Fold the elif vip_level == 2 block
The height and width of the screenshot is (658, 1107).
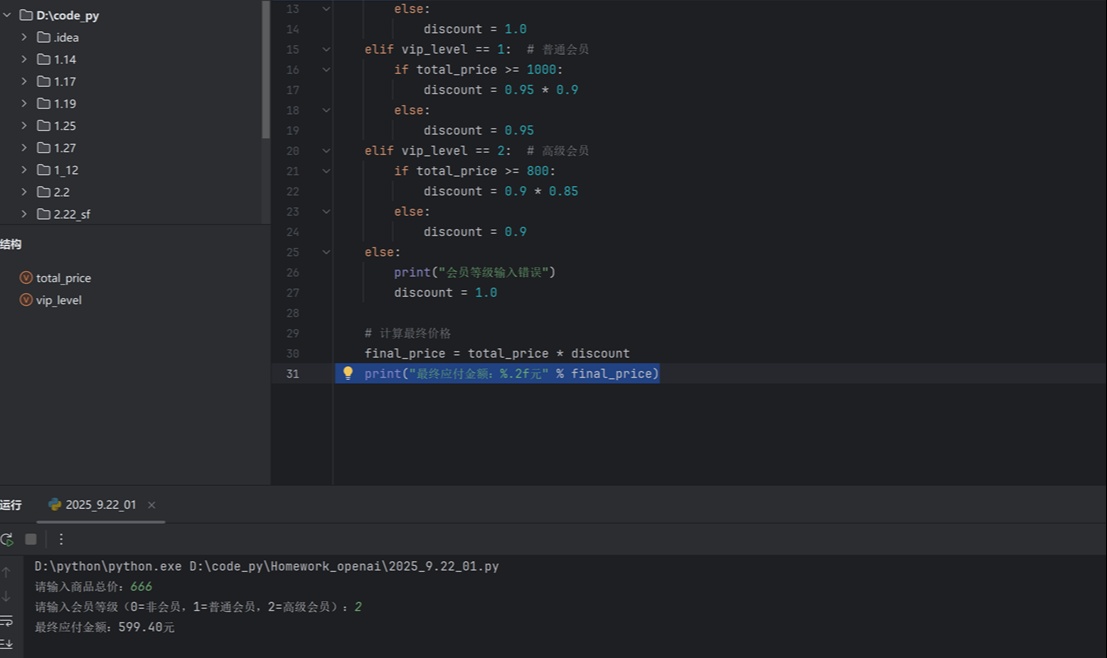[x=326, y=150]
